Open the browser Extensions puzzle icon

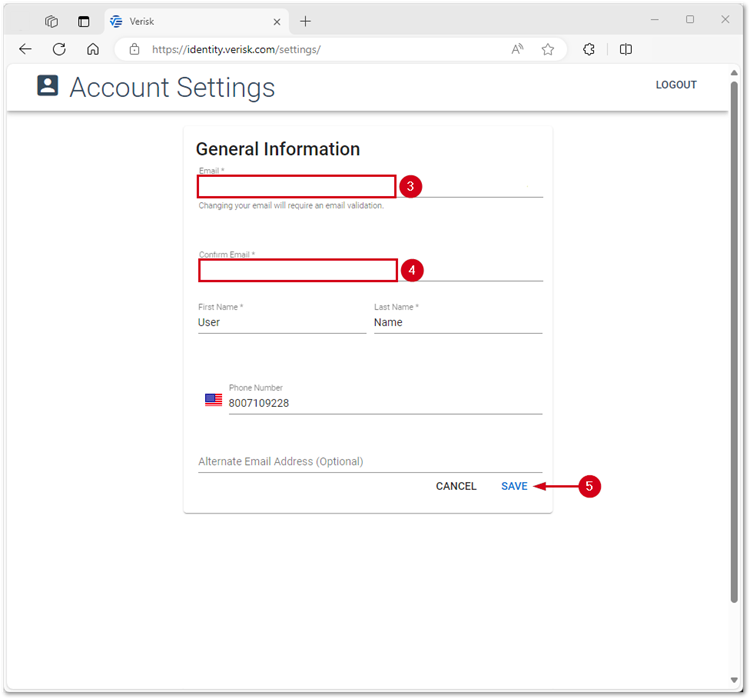pos(589,49)
